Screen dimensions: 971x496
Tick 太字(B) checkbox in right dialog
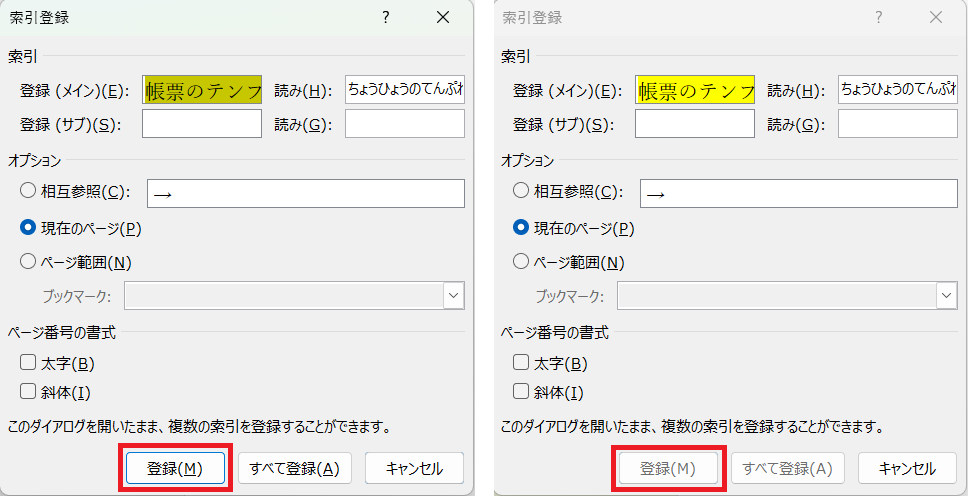[x=521, y=363]
